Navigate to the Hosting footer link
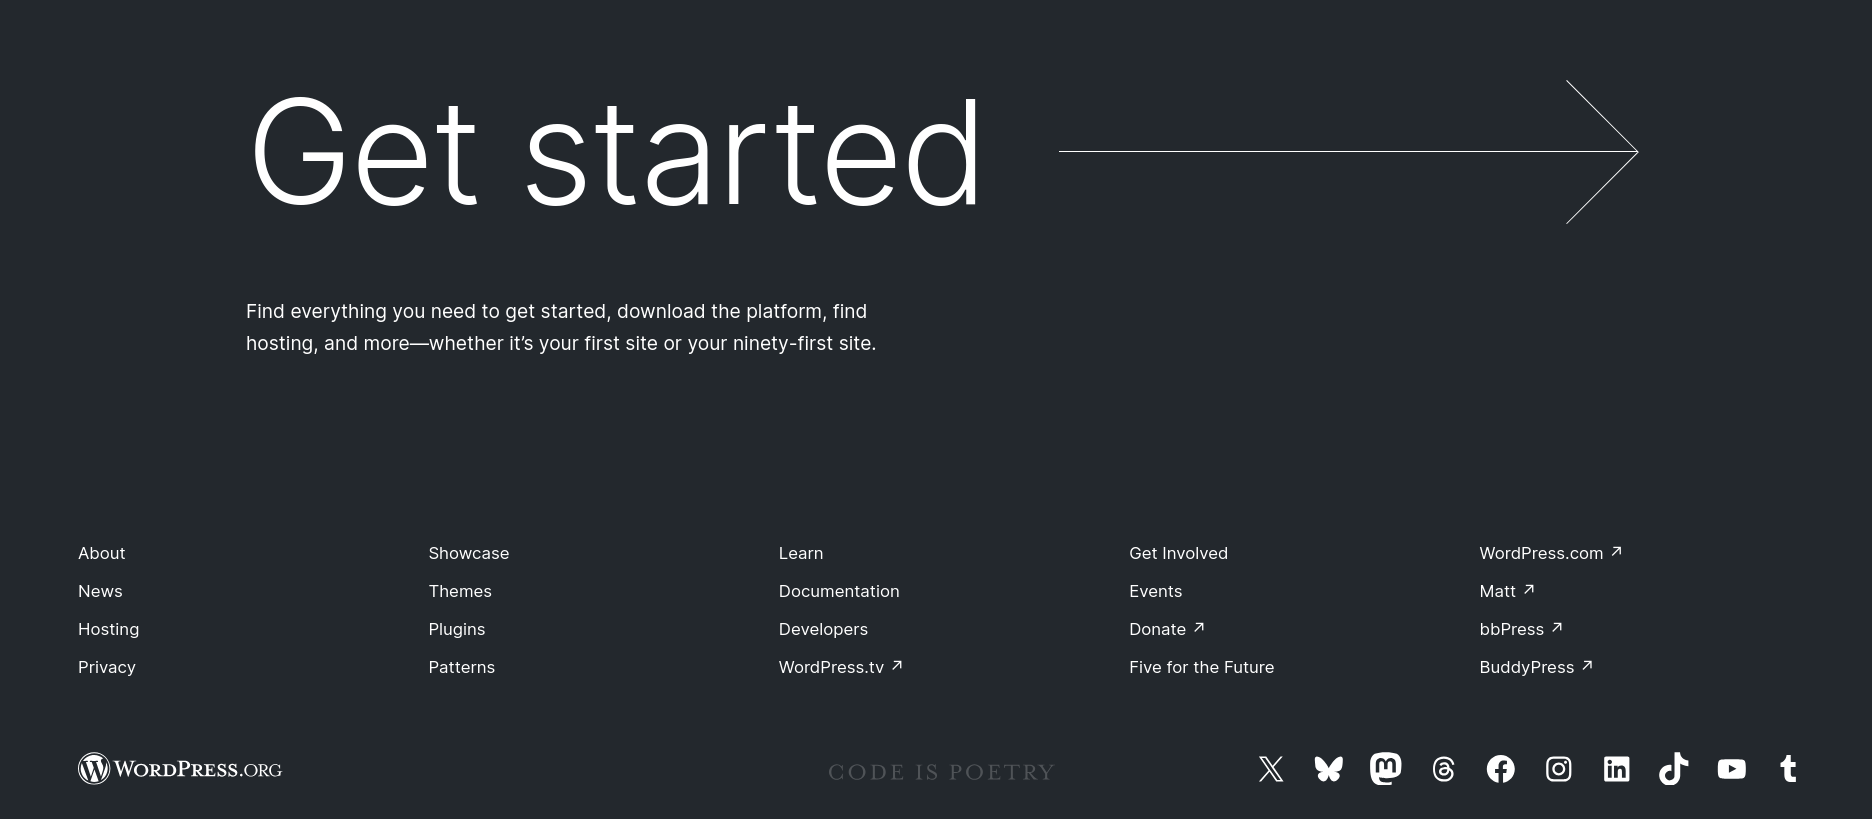This screenshot has height=819, width=1872. (x=108, y=629)
